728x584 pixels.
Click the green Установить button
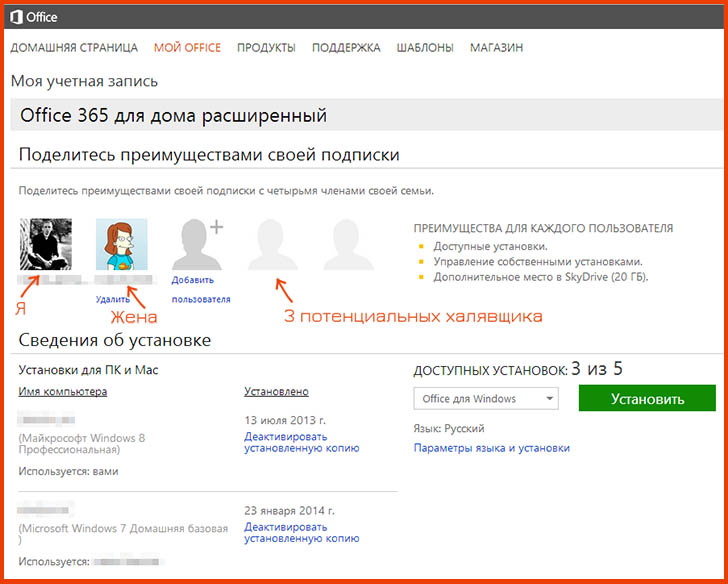pos(647,398)
